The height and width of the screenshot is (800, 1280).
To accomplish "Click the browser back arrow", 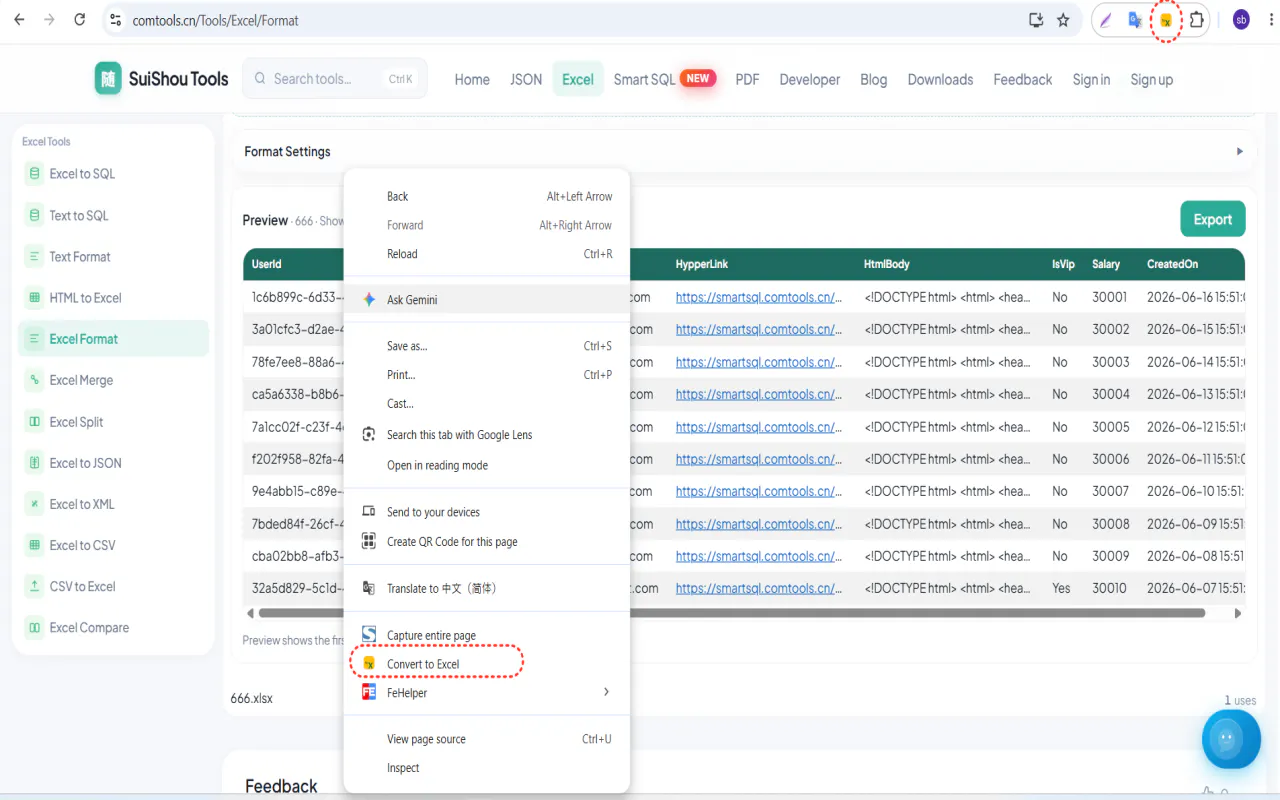I will pos(19,20).
